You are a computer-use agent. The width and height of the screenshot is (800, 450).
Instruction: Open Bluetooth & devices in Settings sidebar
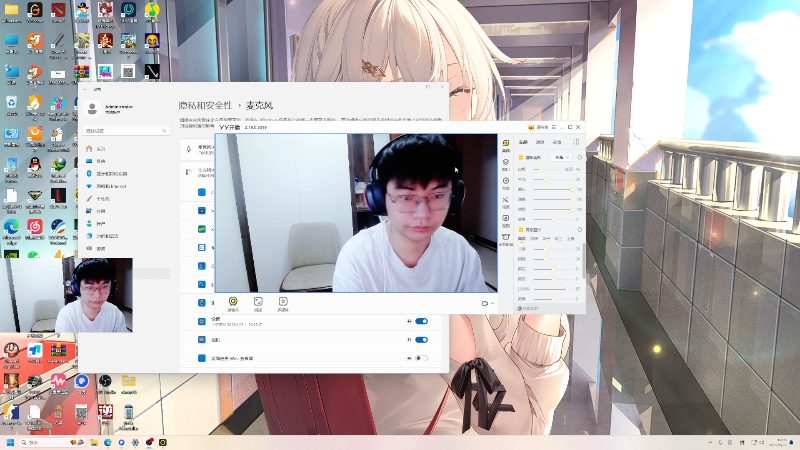(x=107, y=173)
